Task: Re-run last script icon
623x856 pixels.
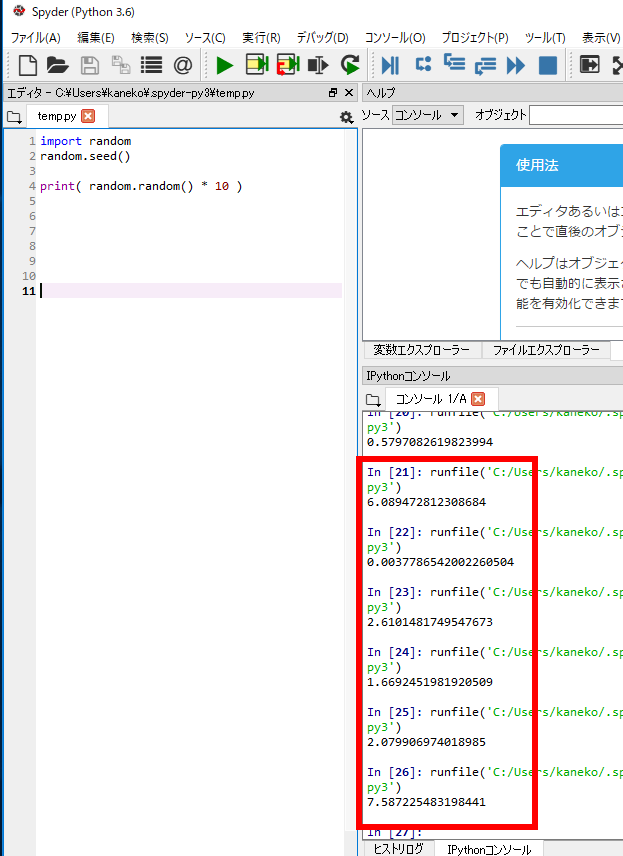Action: [x=350, y=64]
